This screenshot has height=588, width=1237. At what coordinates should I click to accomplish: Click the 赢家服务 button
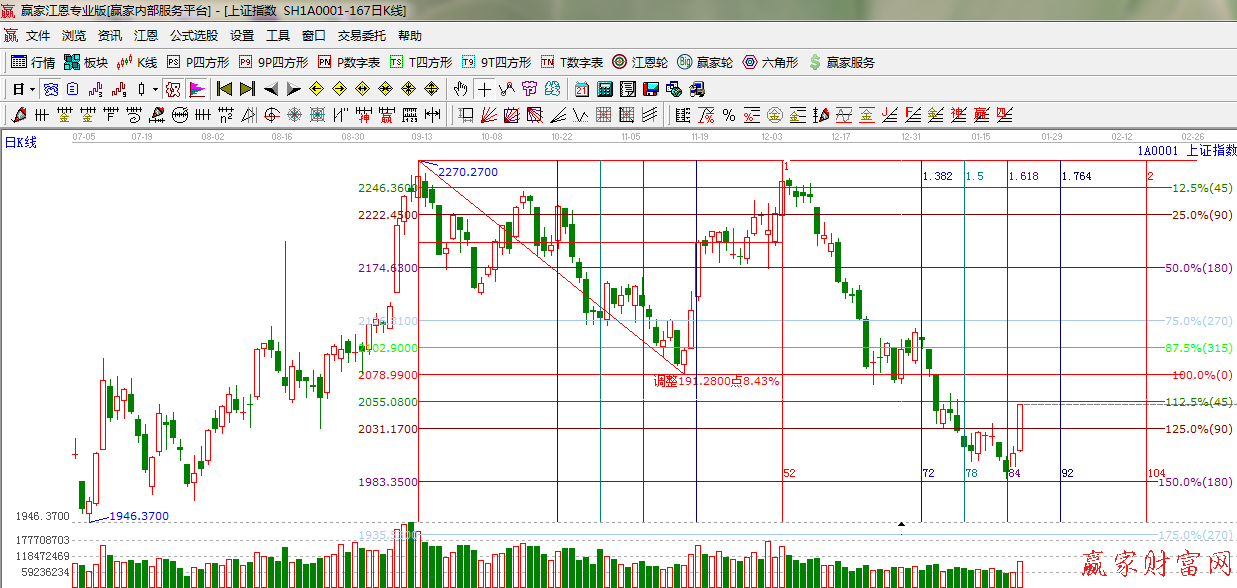[842, 62]
